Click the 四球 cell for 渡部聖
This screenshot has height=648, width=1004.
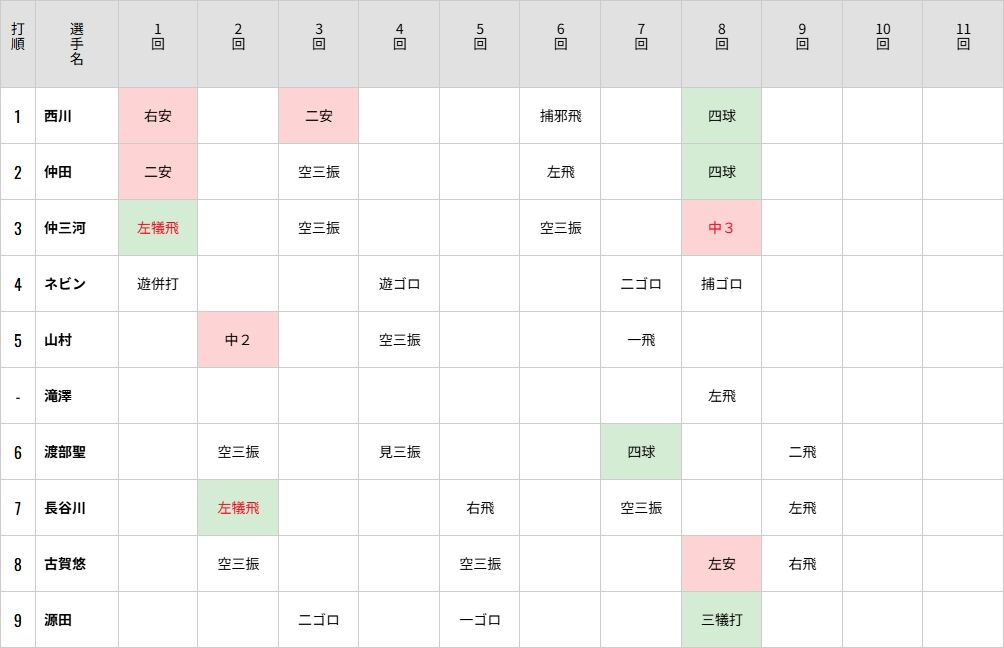click(641, 452)
